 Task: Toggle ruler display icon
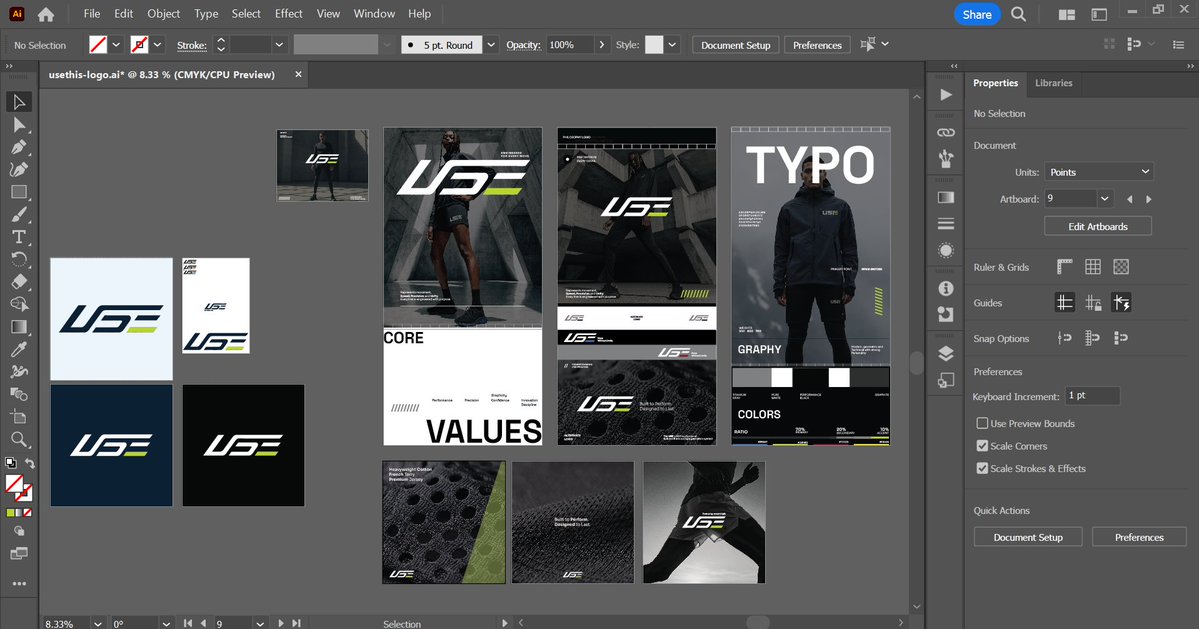click(1064, 267)
